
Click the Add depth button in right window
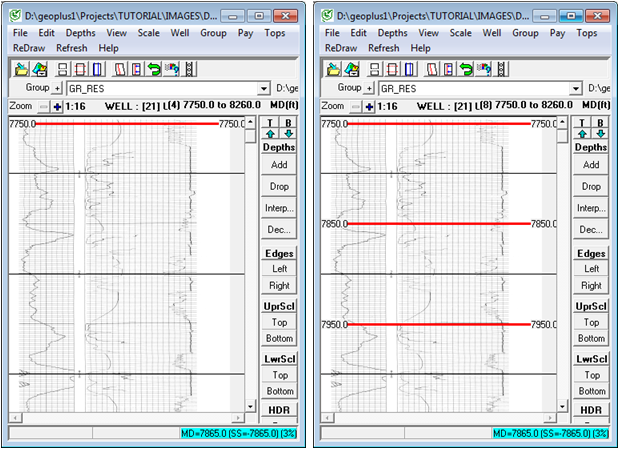590,165
